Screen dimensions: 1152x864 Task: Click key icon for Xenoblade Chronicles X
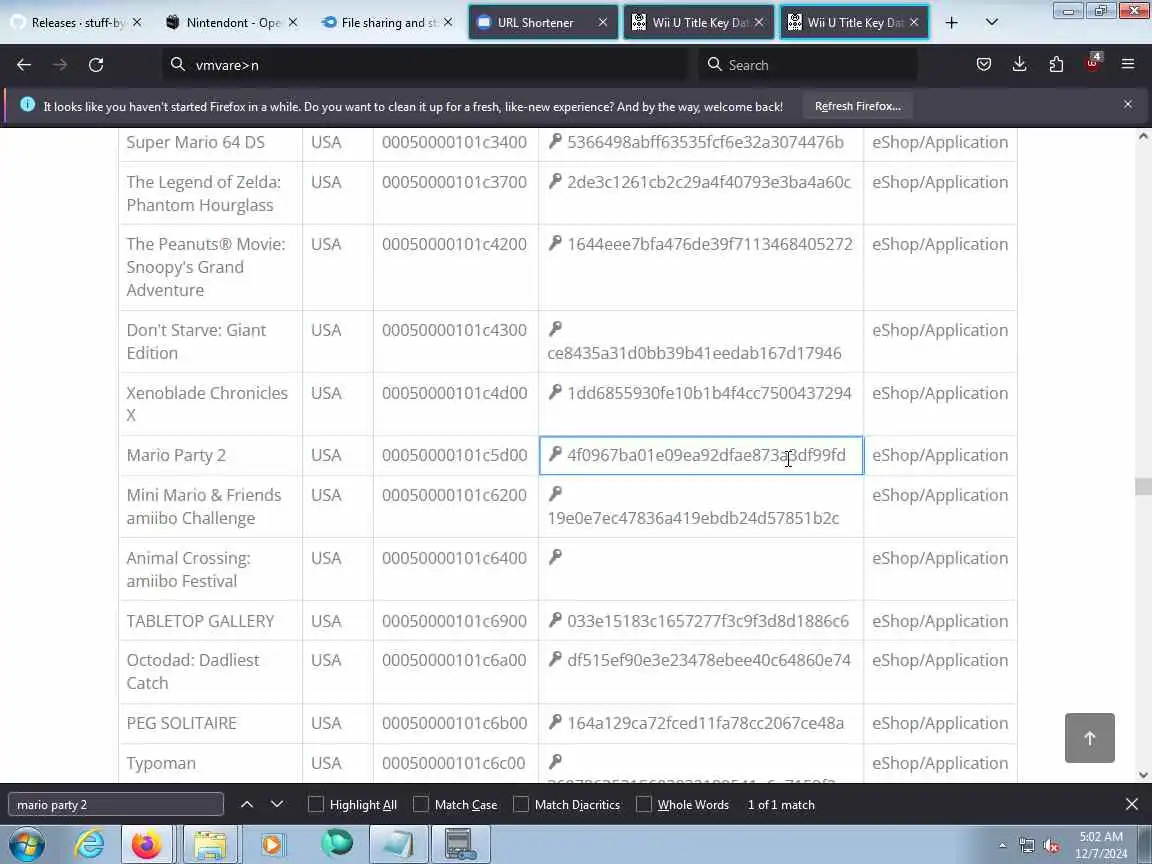point(555,391)
